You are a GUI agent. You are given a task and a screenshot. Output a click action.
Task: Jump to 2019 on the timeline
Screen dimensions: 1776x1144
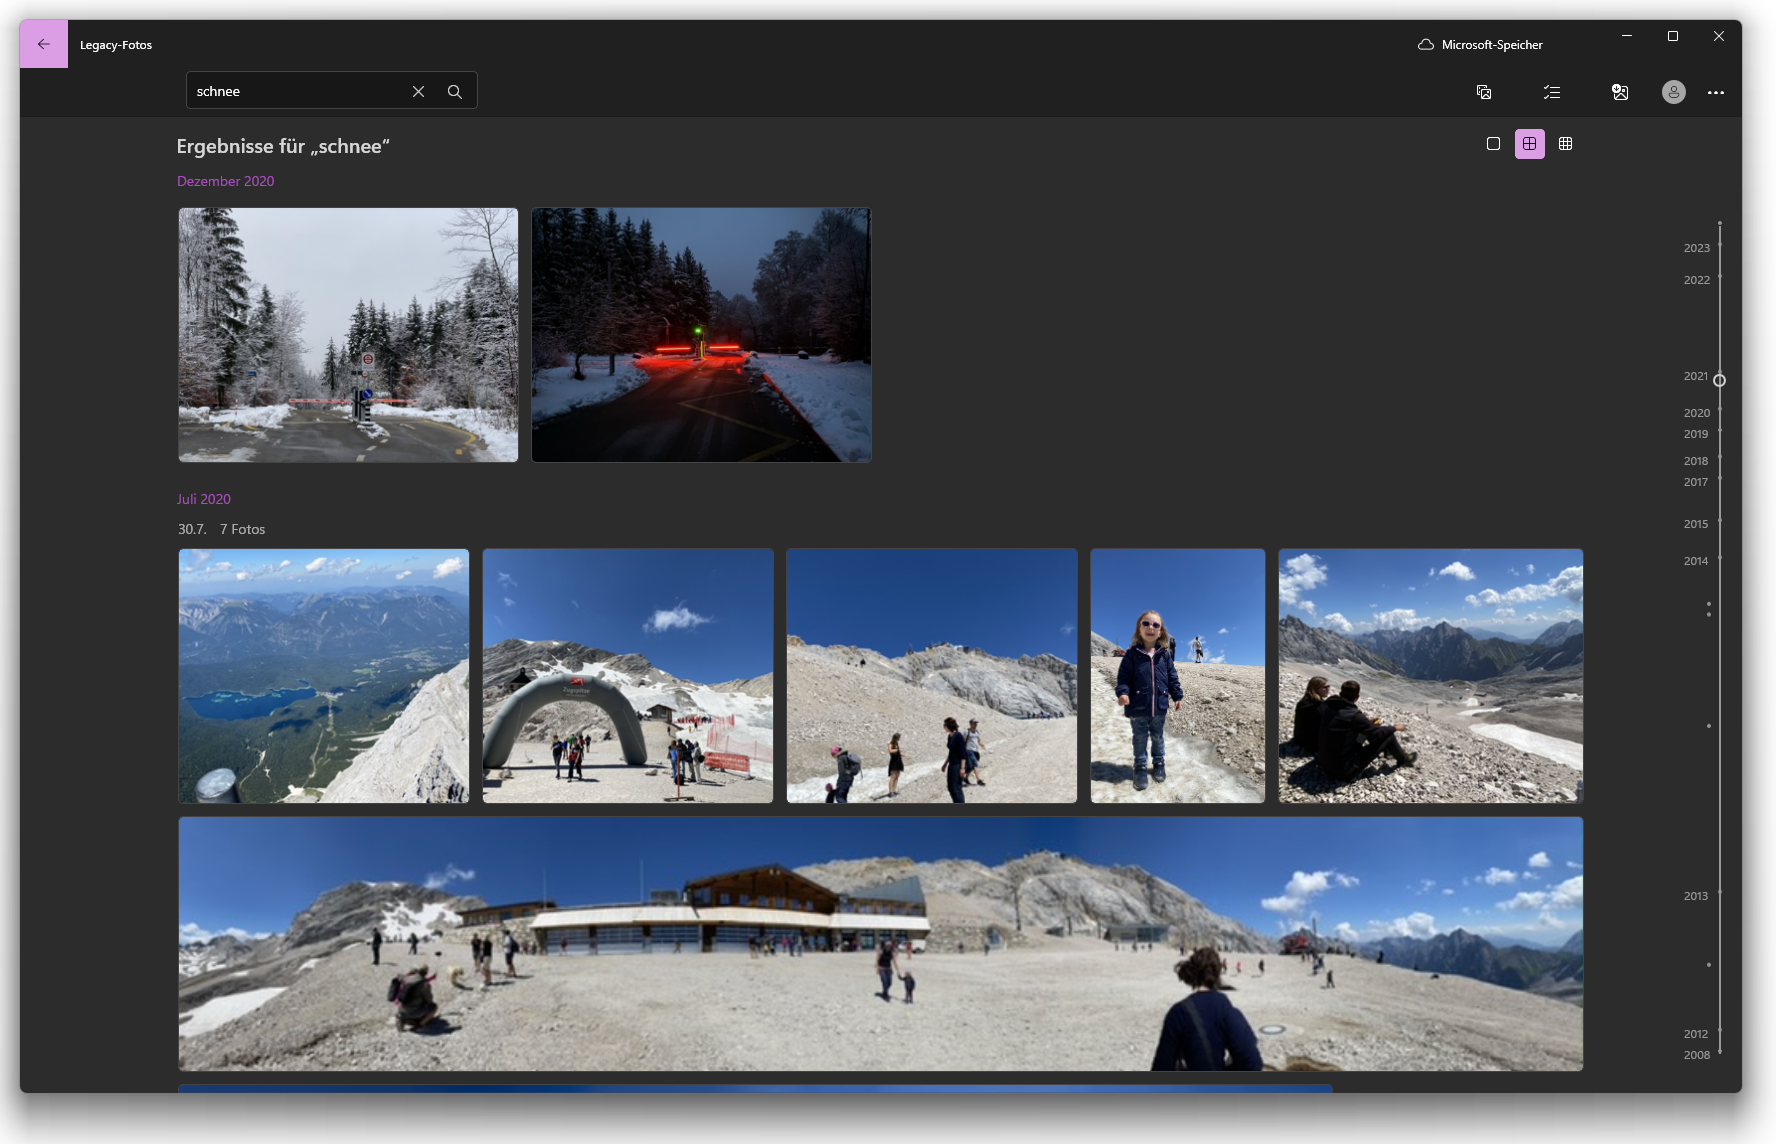[1696, 434]
